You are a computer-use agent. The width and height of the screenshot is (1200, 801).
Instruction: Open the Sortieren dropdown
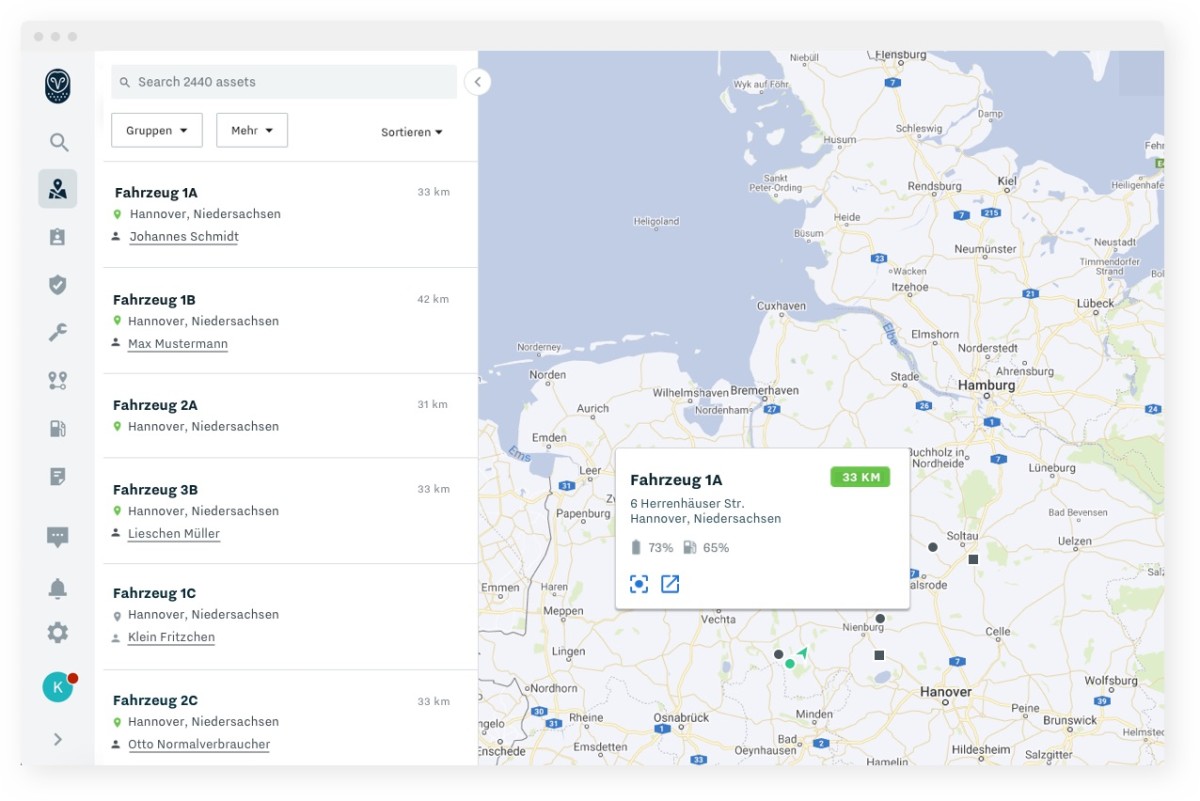point(412,132)
